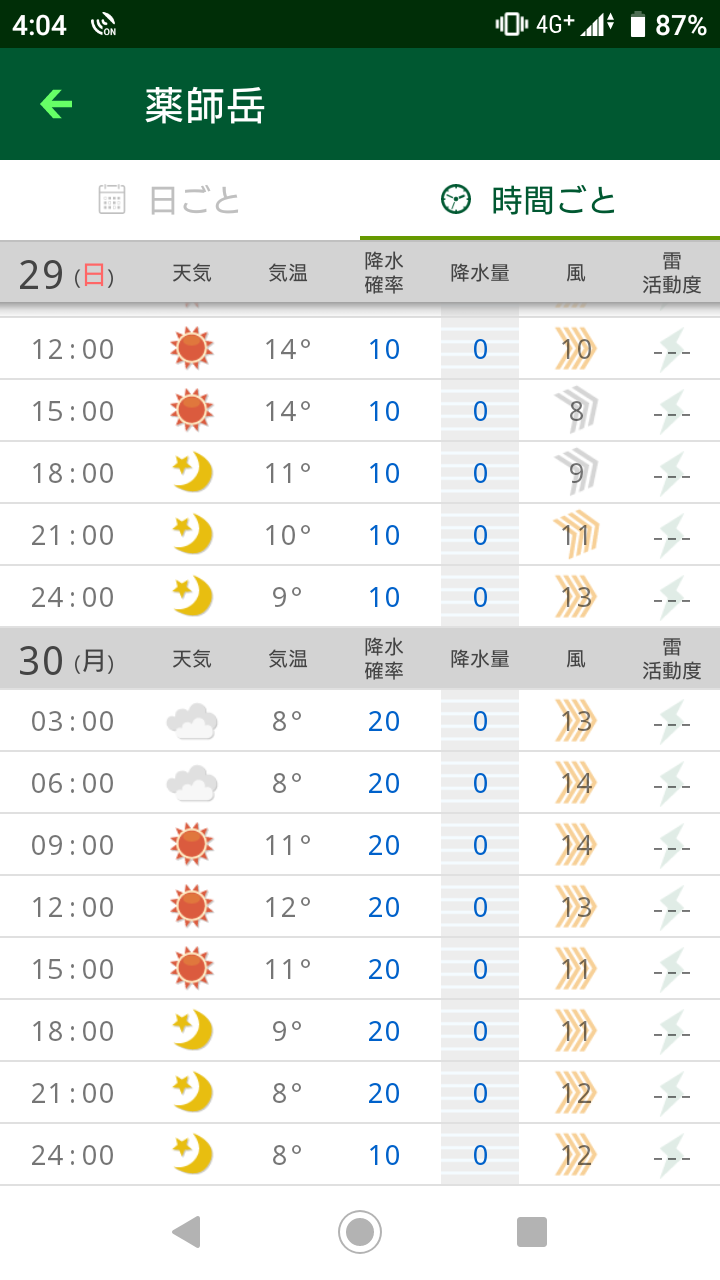Tap the 30 (月) date header
The width and height of the screenshot is (720, 1280).
[x=66, y=660]
